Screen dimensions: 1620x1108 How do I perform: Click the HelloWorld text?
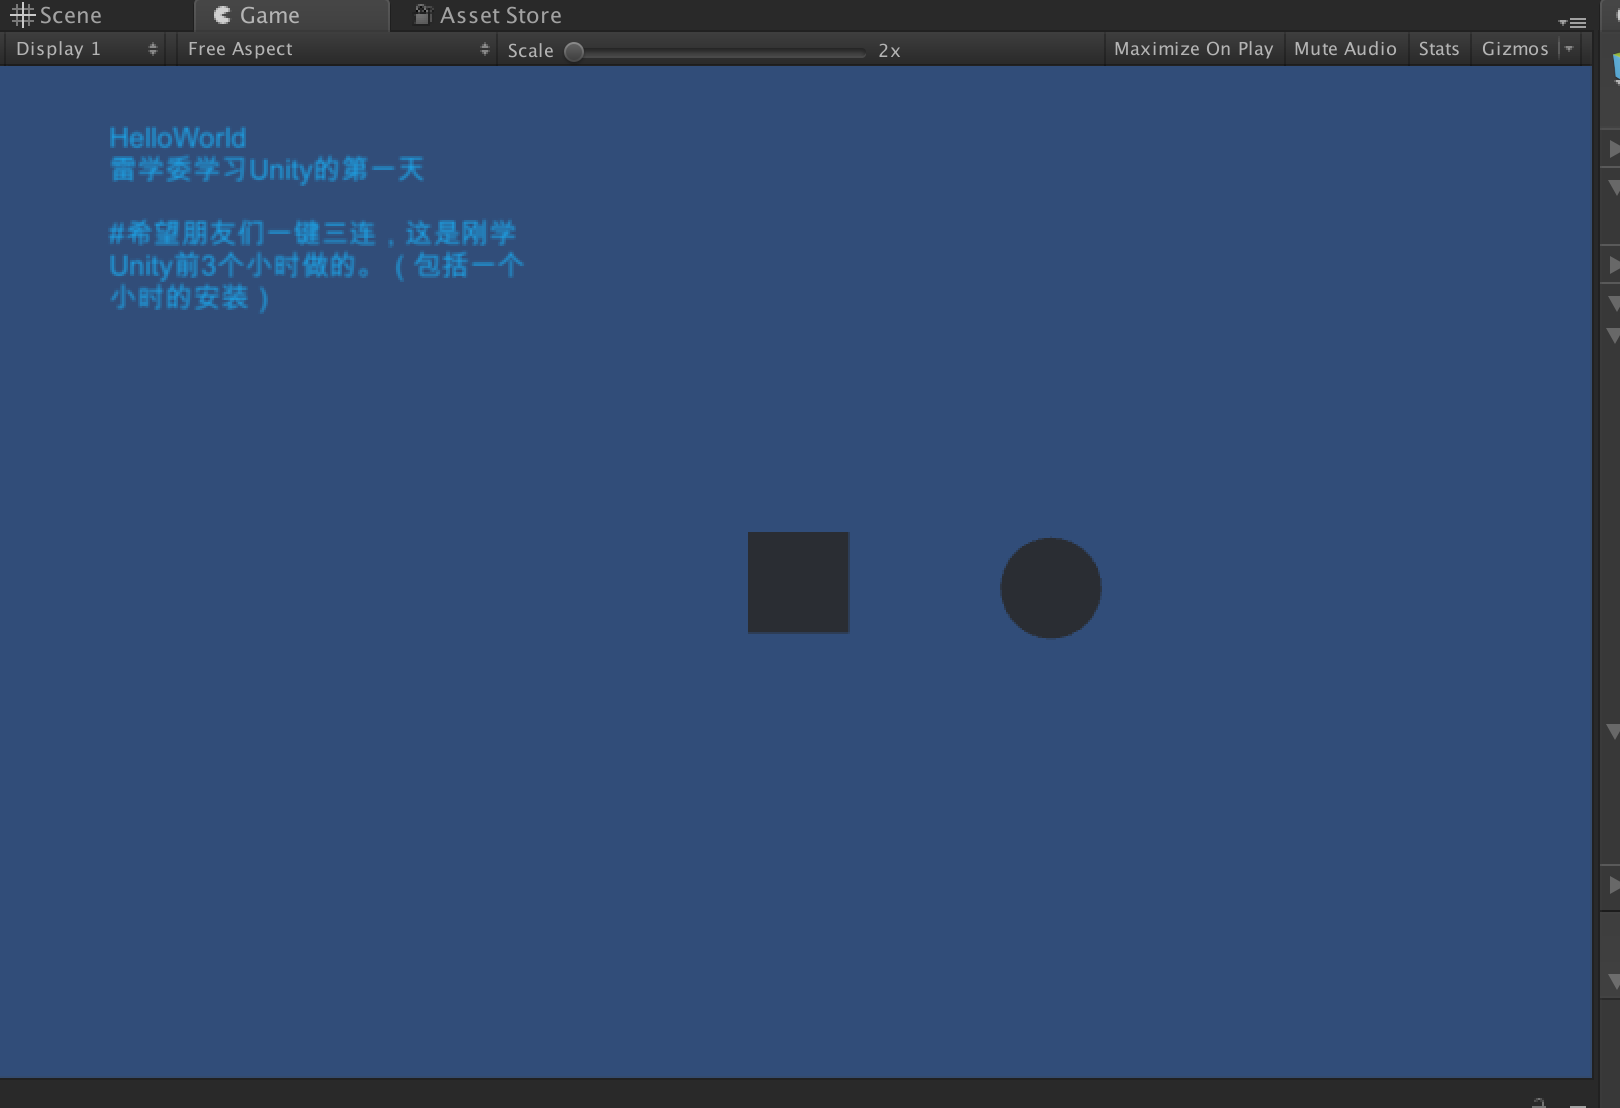pos(177,138)
